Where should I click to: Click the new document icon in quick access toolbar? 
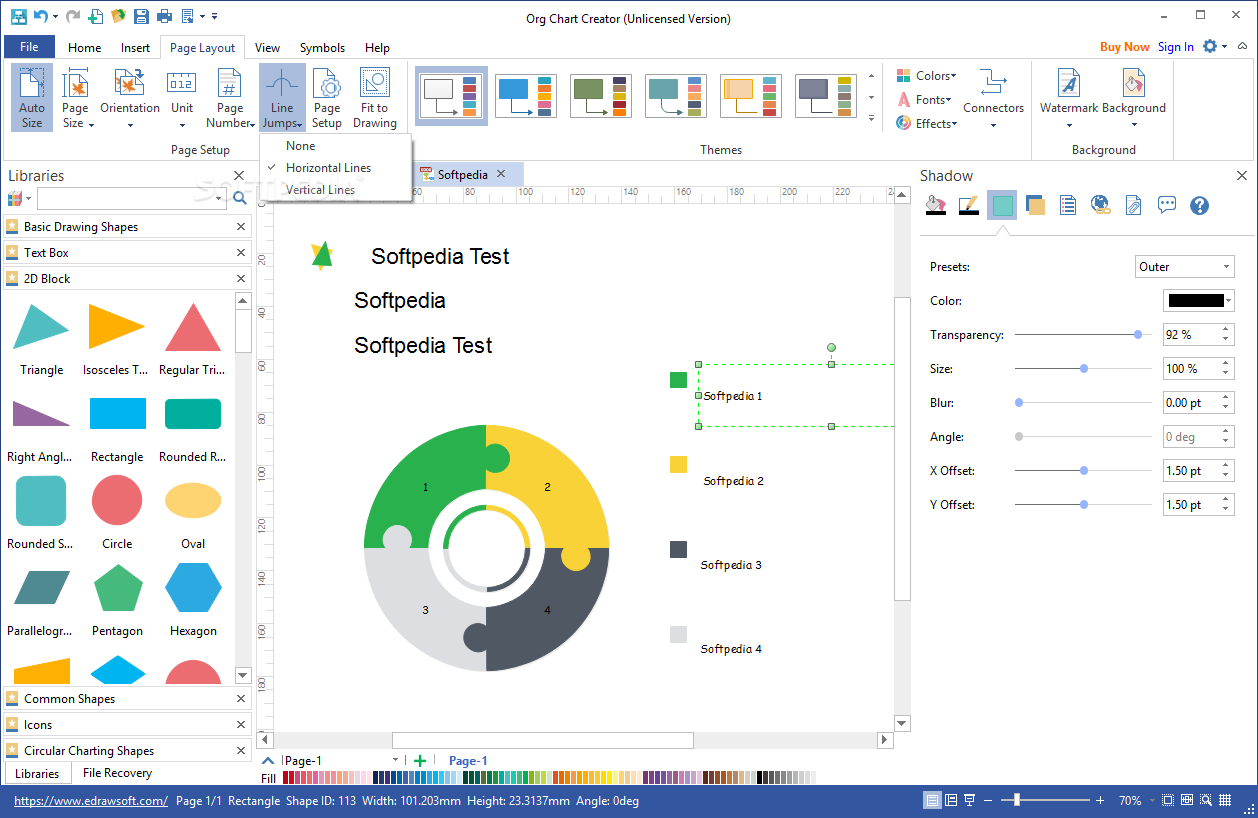tap(95, 16)
